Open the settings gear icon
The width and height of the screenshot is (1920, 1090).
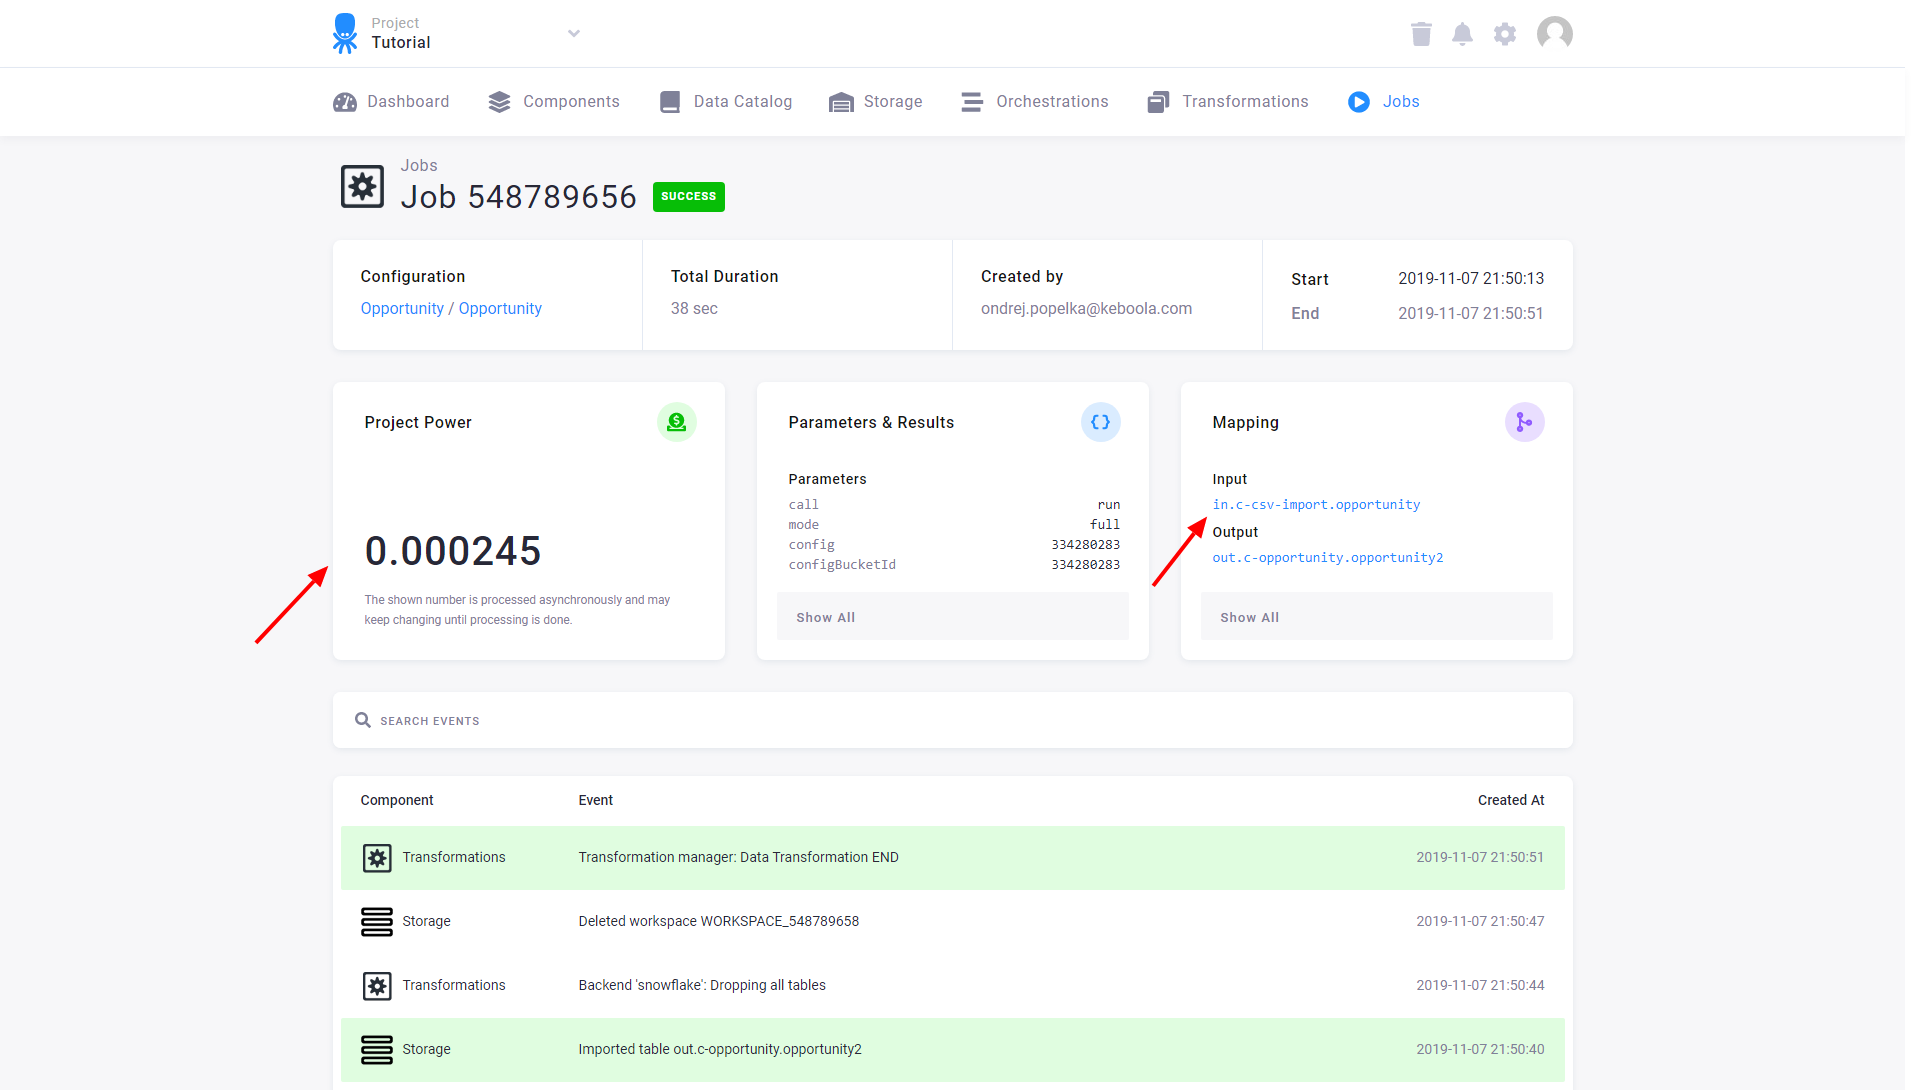pyautogui.click(x=1504, y=34)
